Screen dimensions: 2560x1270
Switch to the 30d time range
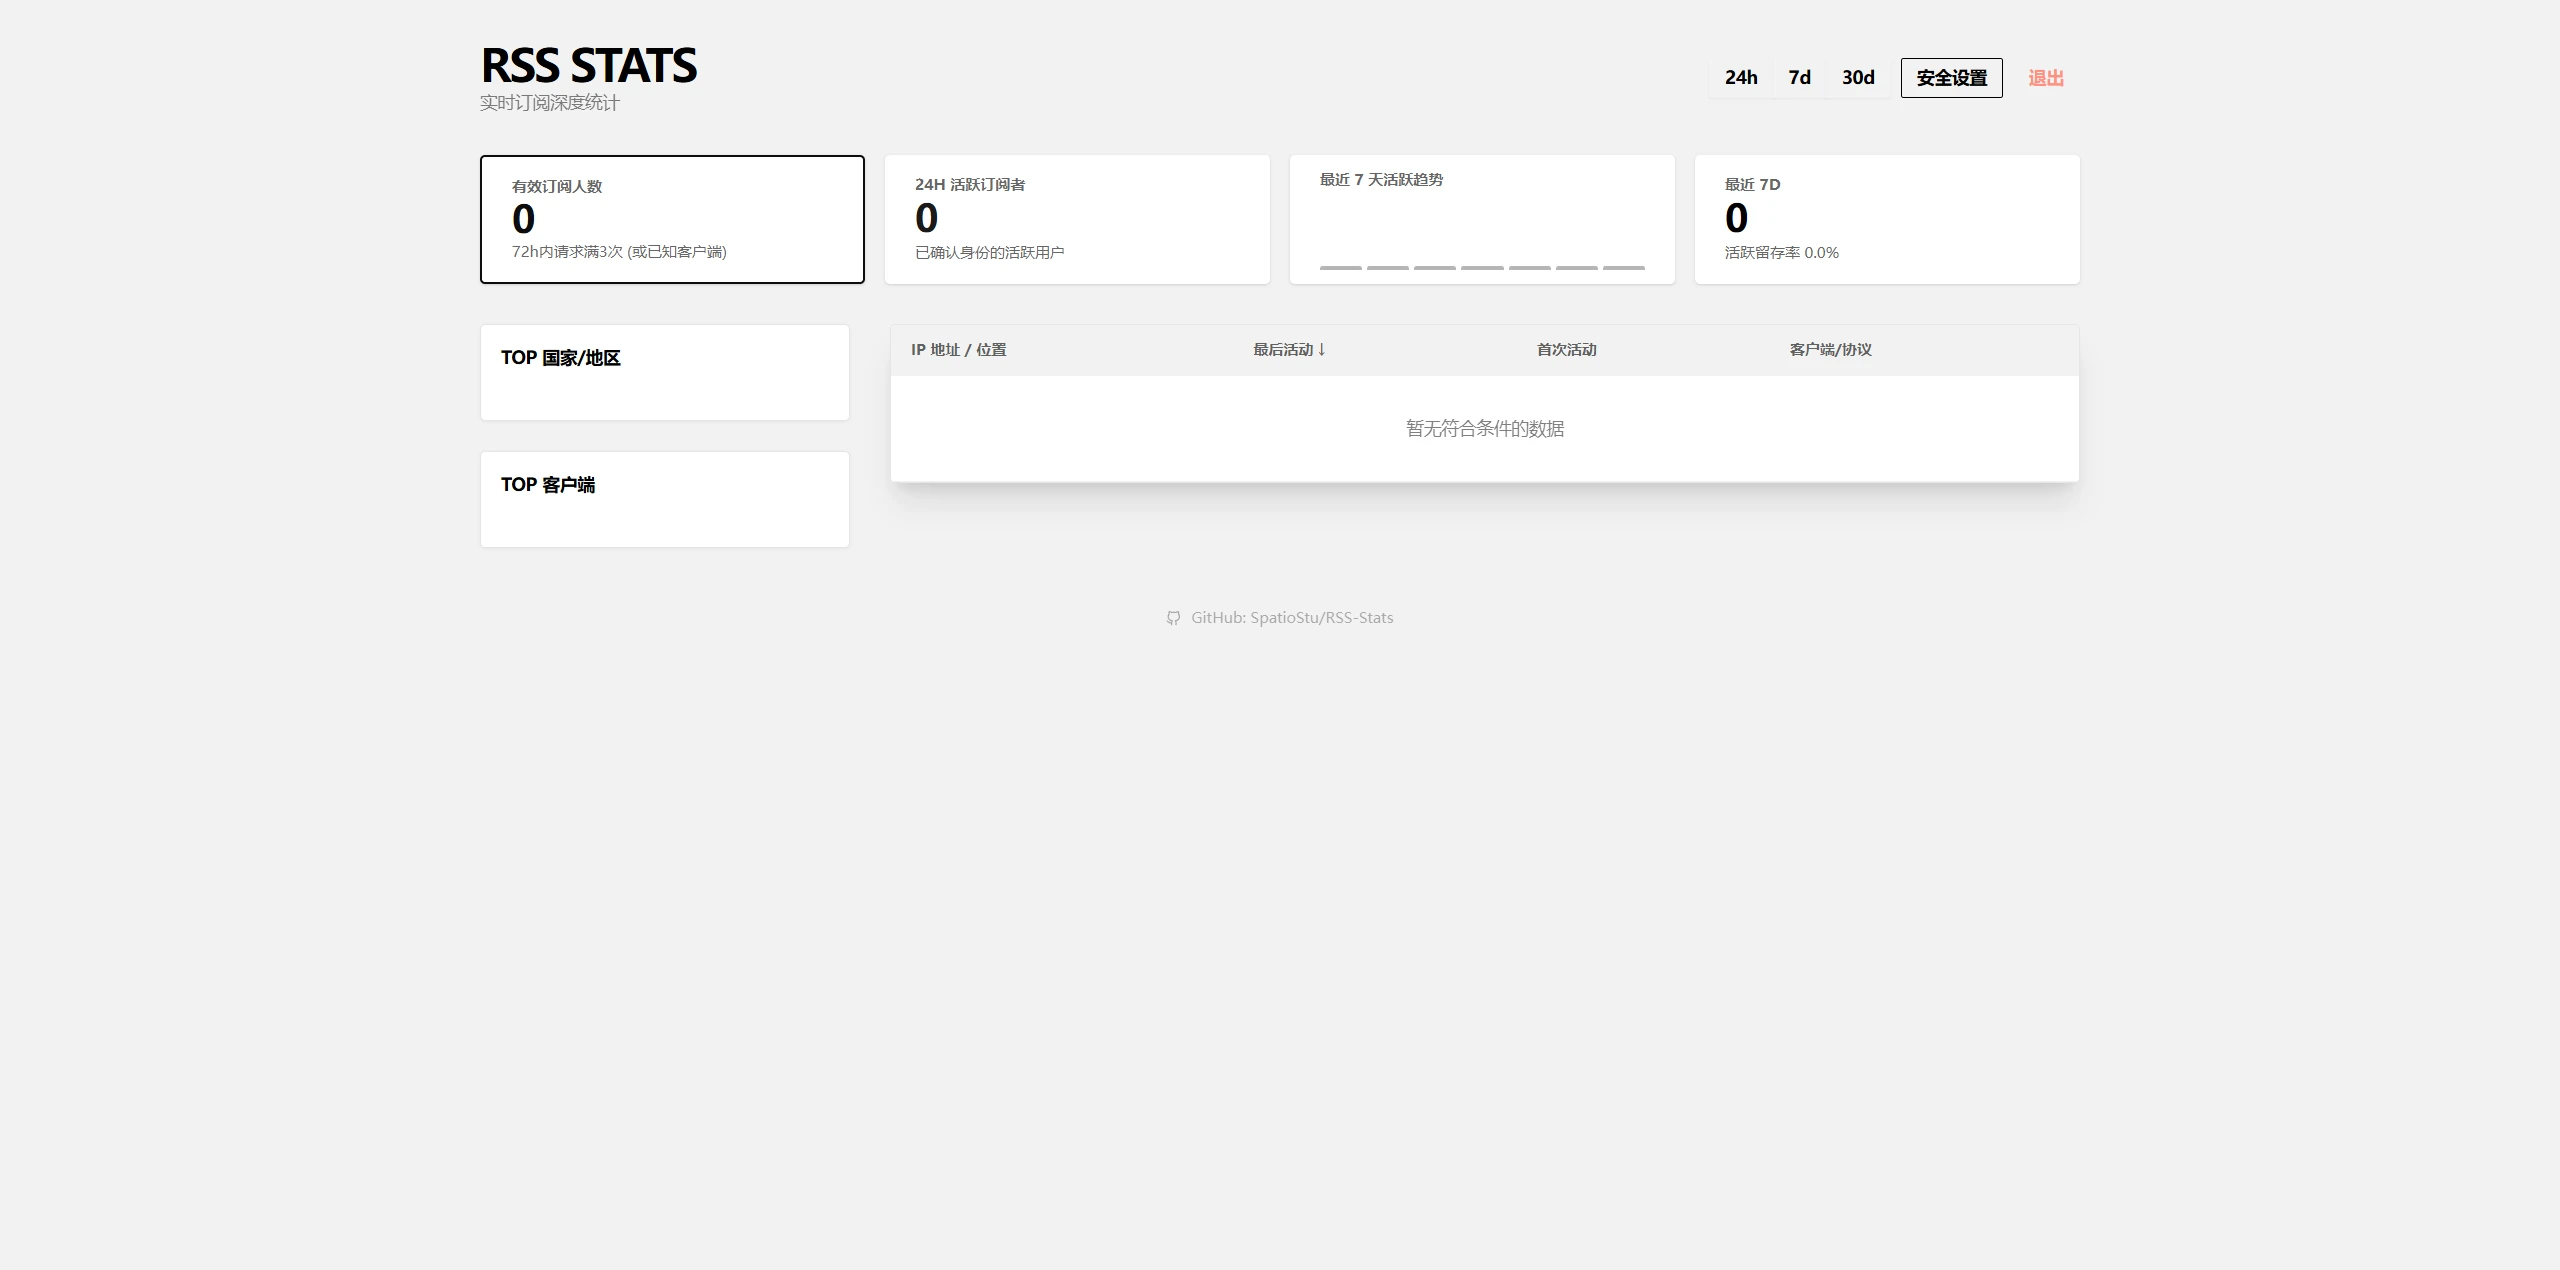point(1857,78)
